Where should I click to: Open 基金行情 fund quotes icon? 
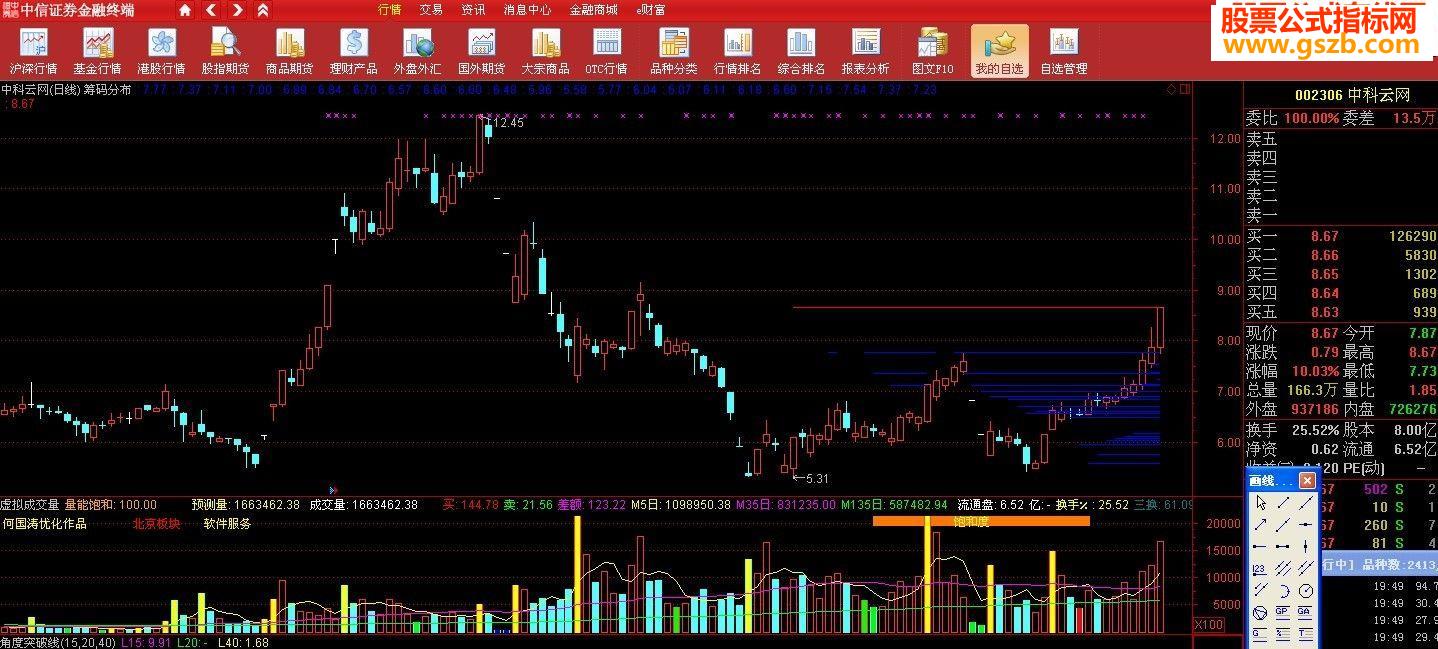(x=97, y=50)
